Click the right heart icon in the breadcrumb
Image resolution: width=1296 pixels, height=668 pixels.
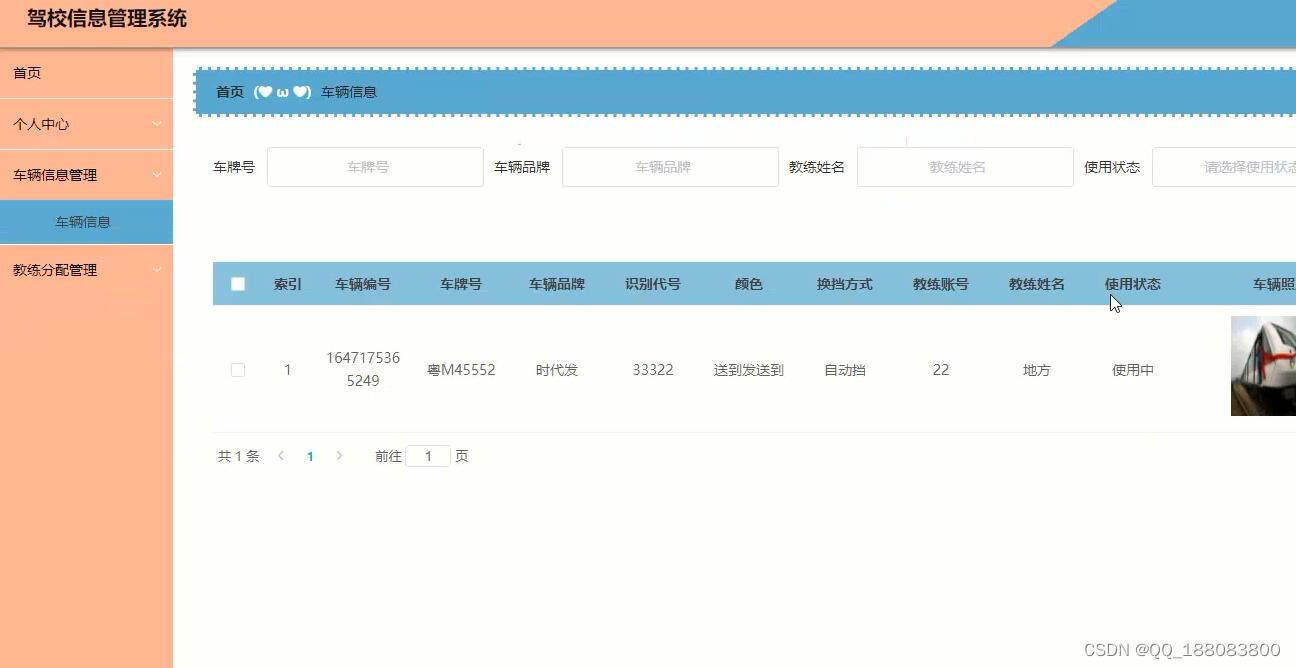click(x=300, y=91)
